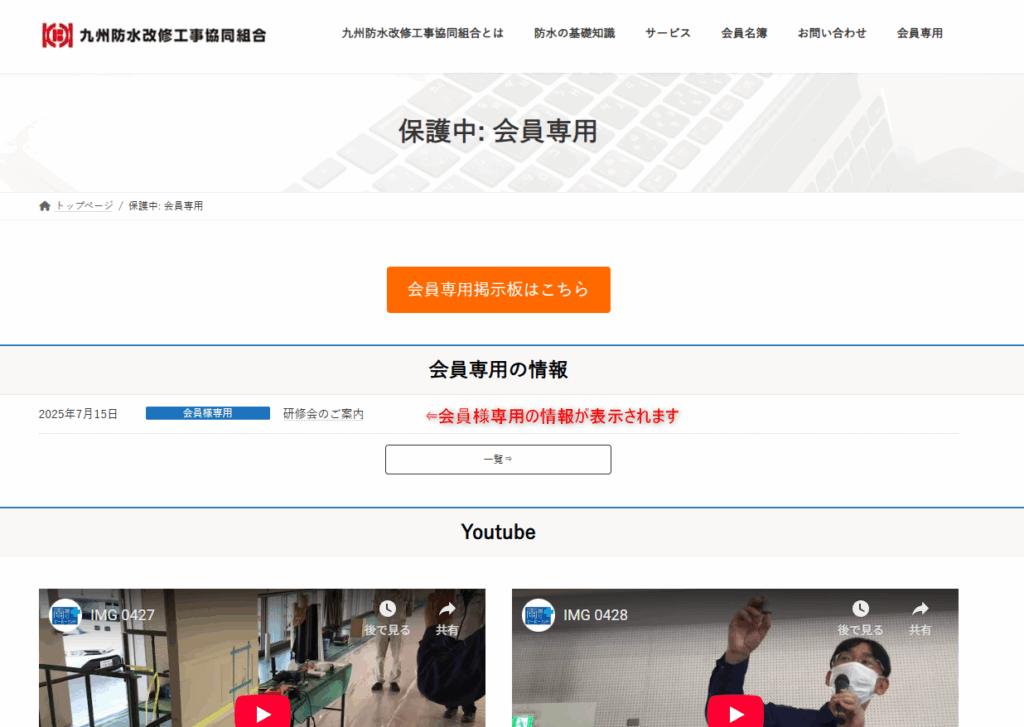This screenshot has height=727, width=1024.
Task: Click the Share arrow on IMG 0428 video
Action: tap(920, 609)
